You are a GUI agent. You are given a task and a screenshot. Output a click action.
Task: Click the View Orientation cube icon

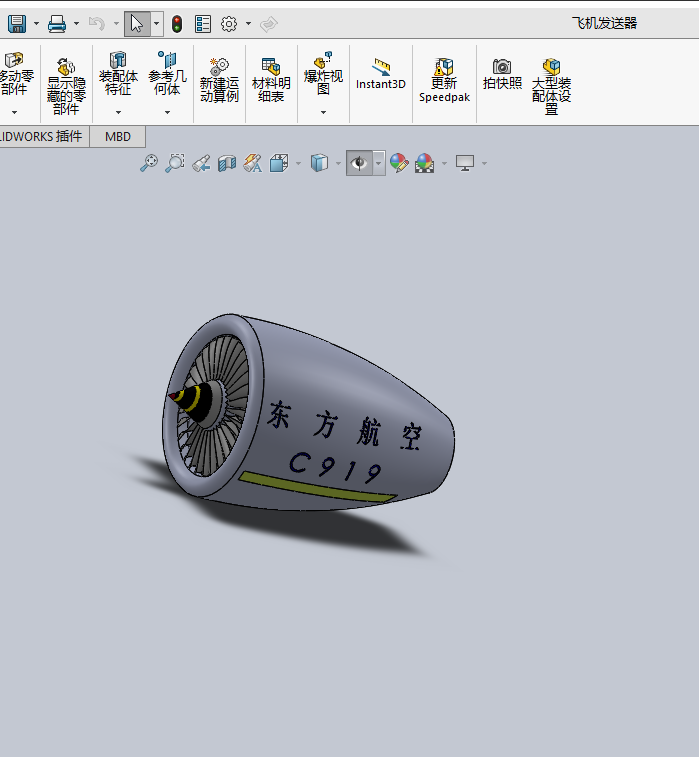pyautogui.click(x=279, y=163)
